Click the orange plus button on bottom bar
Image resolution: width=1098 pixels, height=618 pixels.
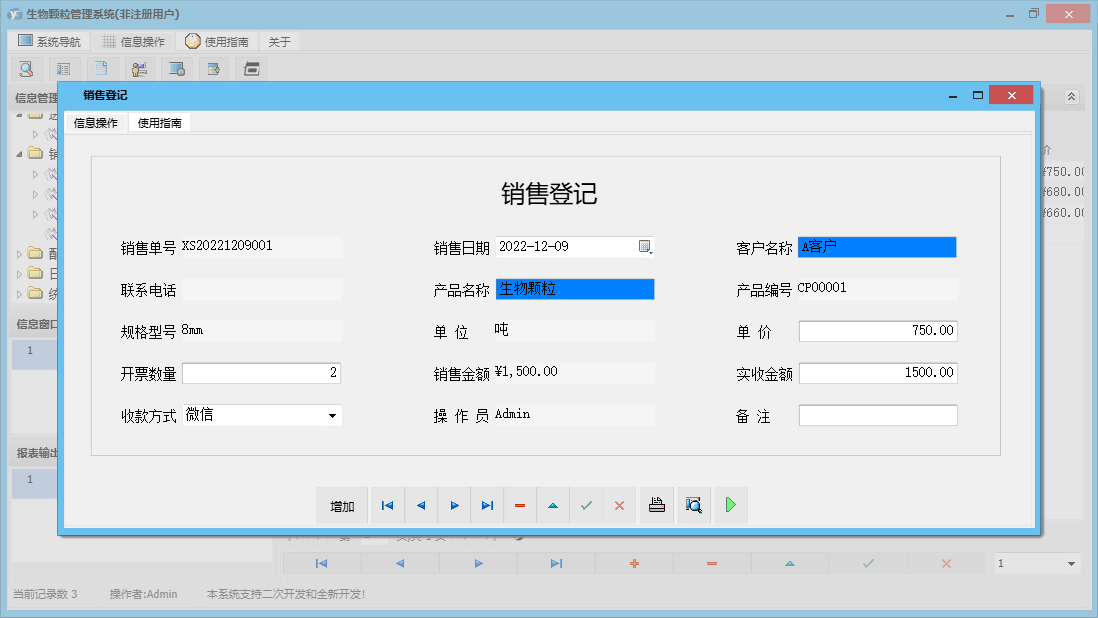click(633, 563)
